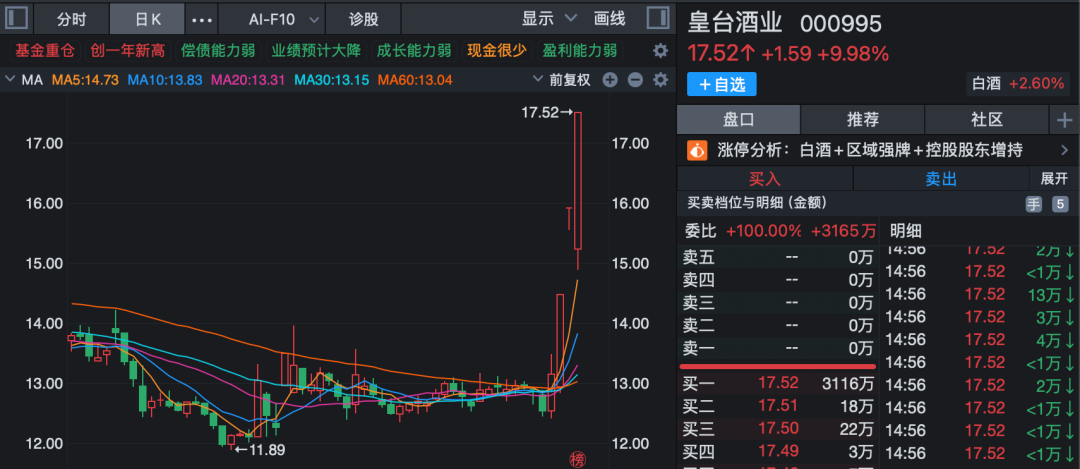1080x469 pixels.
Task: Open the 显示 dropdown menu
Action: (x=549, y=19)
